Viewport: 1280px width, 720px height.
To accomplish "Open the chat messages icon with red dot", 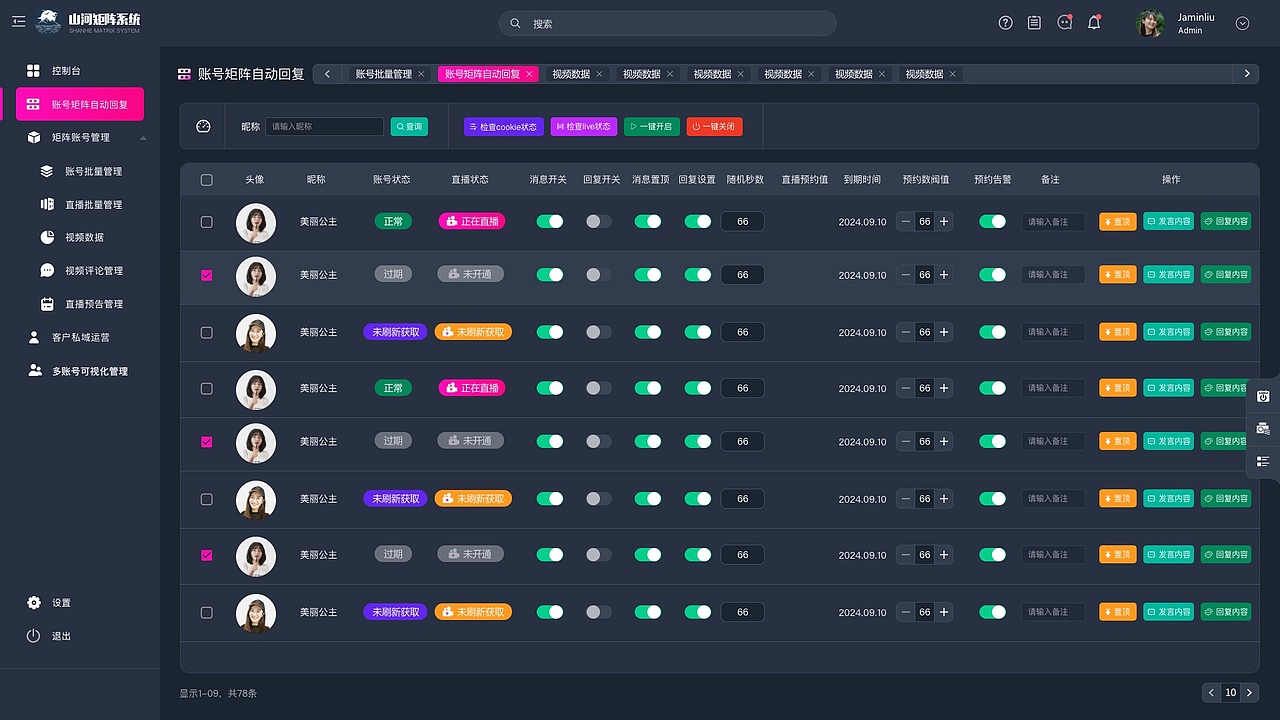I will point(1064,23).
